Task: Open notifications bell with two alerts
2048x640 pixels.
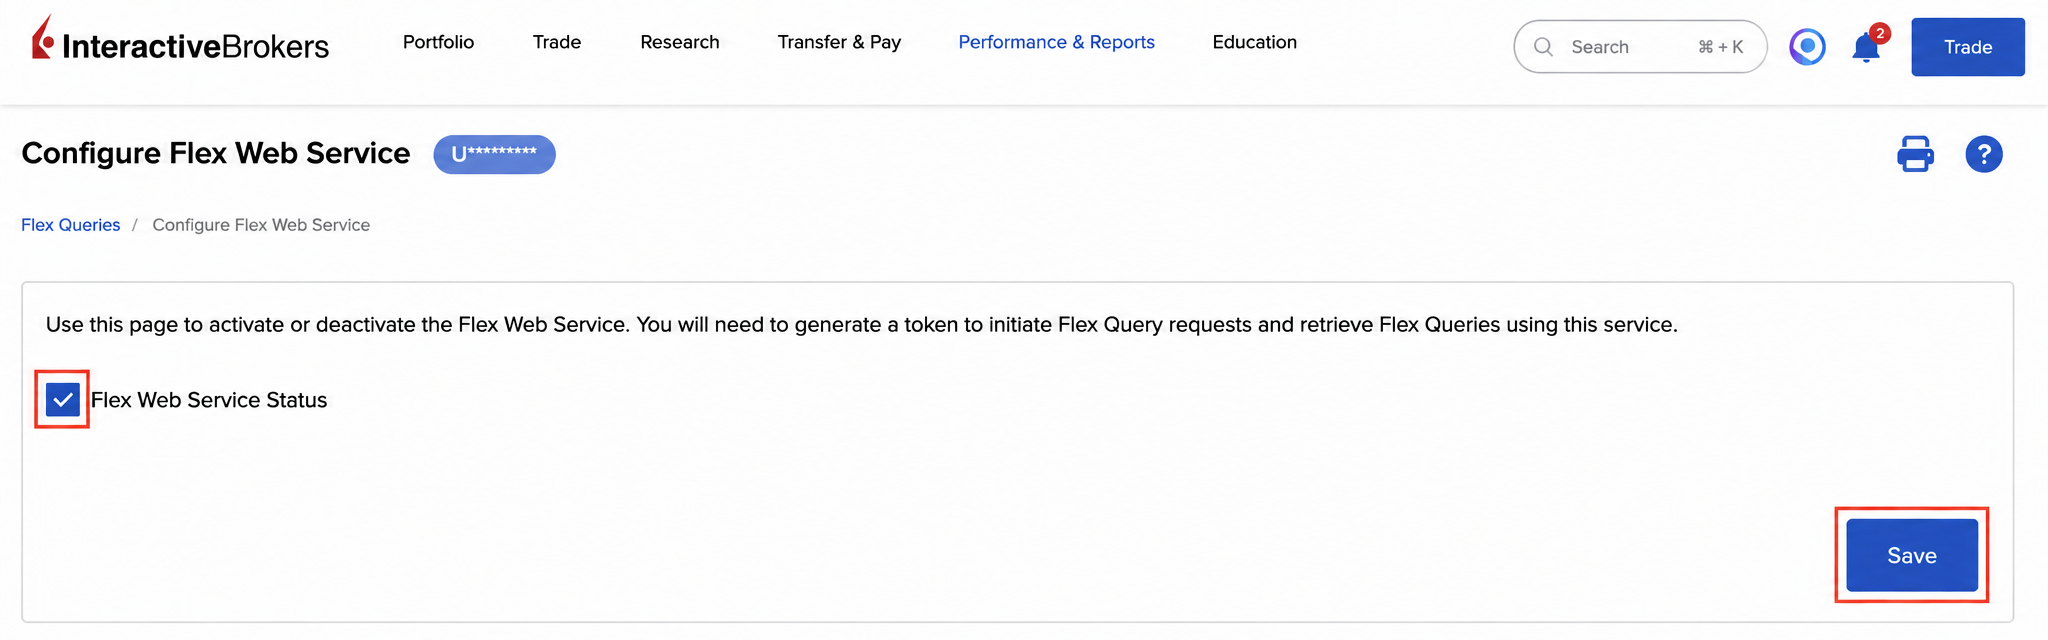Action: click(1868, 45)
